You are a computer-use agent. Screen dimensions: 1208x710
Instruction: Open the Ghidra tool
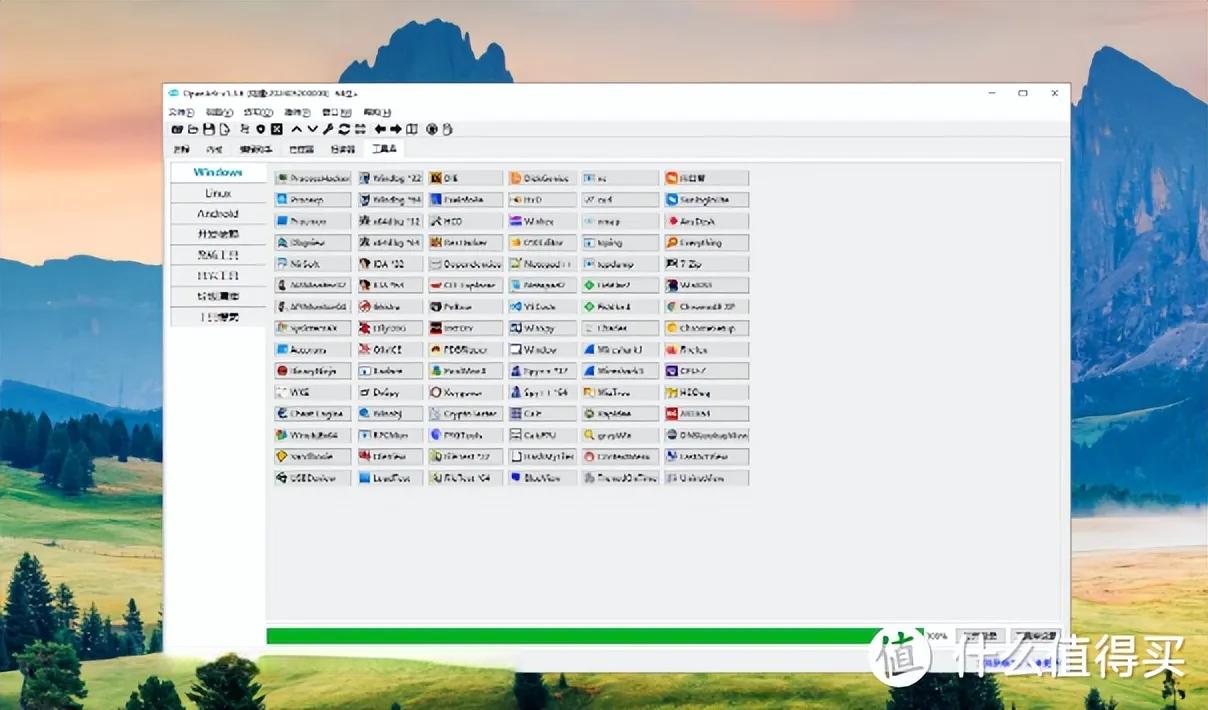tap(390, 307)
